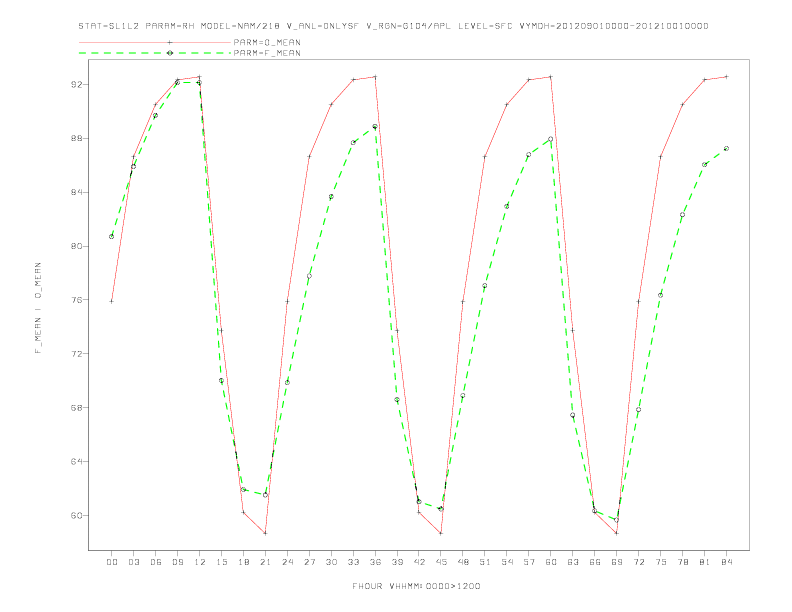This screenshot has height=612, width=792.
Task: Click the 57 hour tick label
Action: [529, 562]
